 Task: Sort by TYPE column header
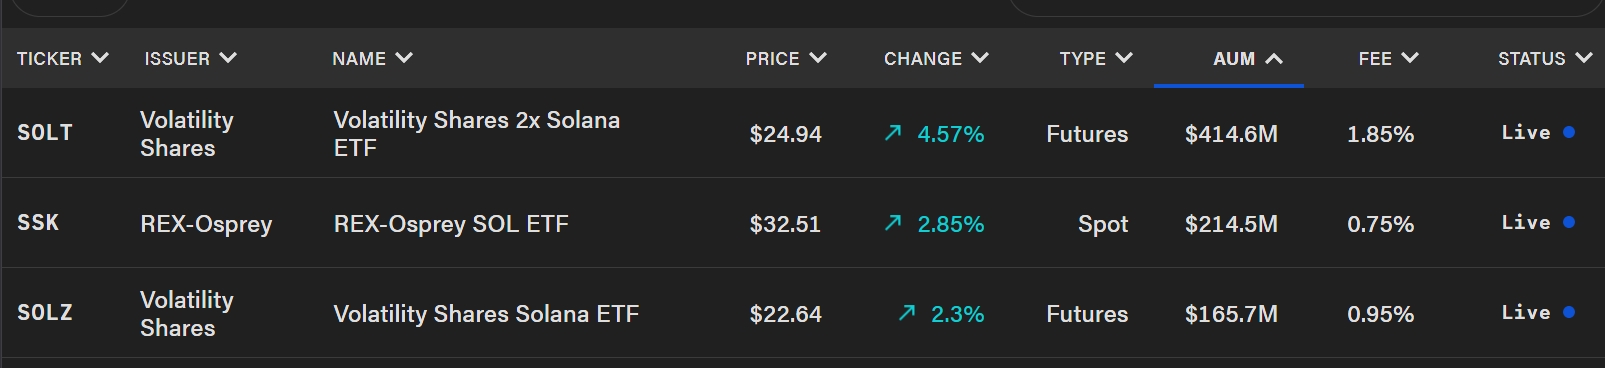[1096, 58]
